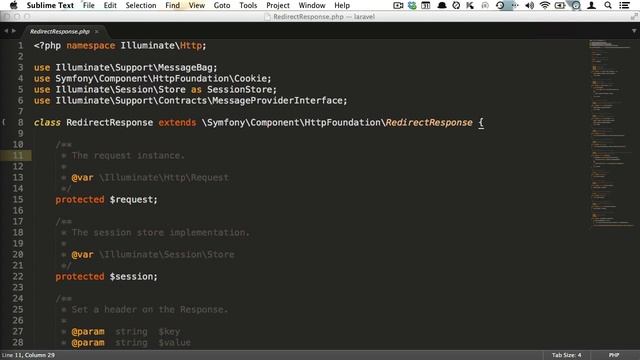This screenshot has height=360, width=640.
Task: Click the calendar menu bar icon
Action: coord(426,5)
